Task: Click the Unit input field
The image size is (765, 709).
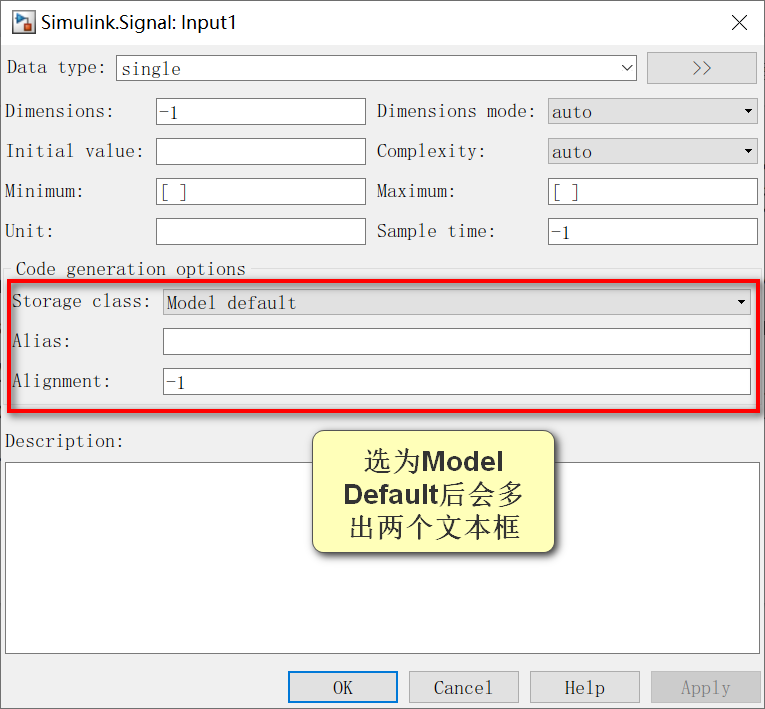Action: tap(261, 231)
